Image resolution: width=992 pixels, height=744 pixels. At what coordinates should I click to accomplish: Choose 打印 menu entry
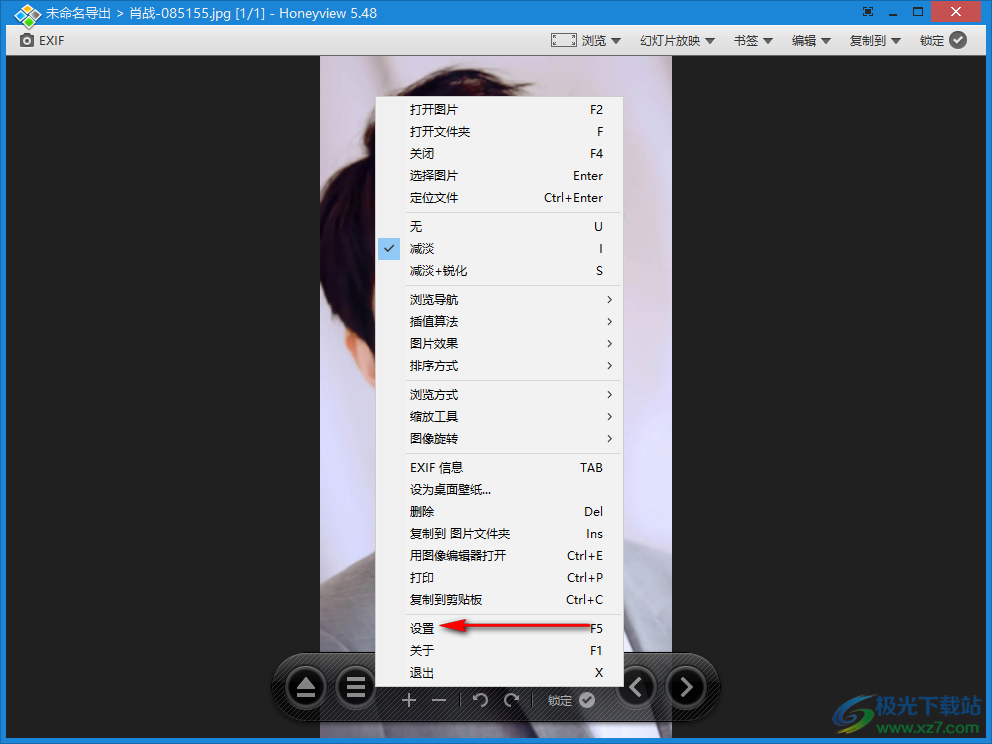(500, 578)
